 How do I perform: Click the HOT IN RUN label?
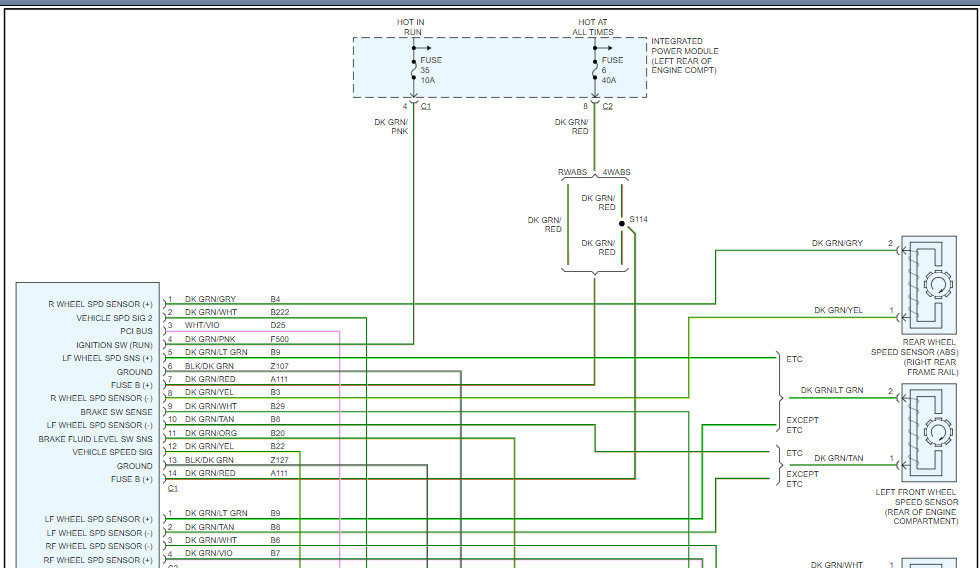click(x=412, y=27)
